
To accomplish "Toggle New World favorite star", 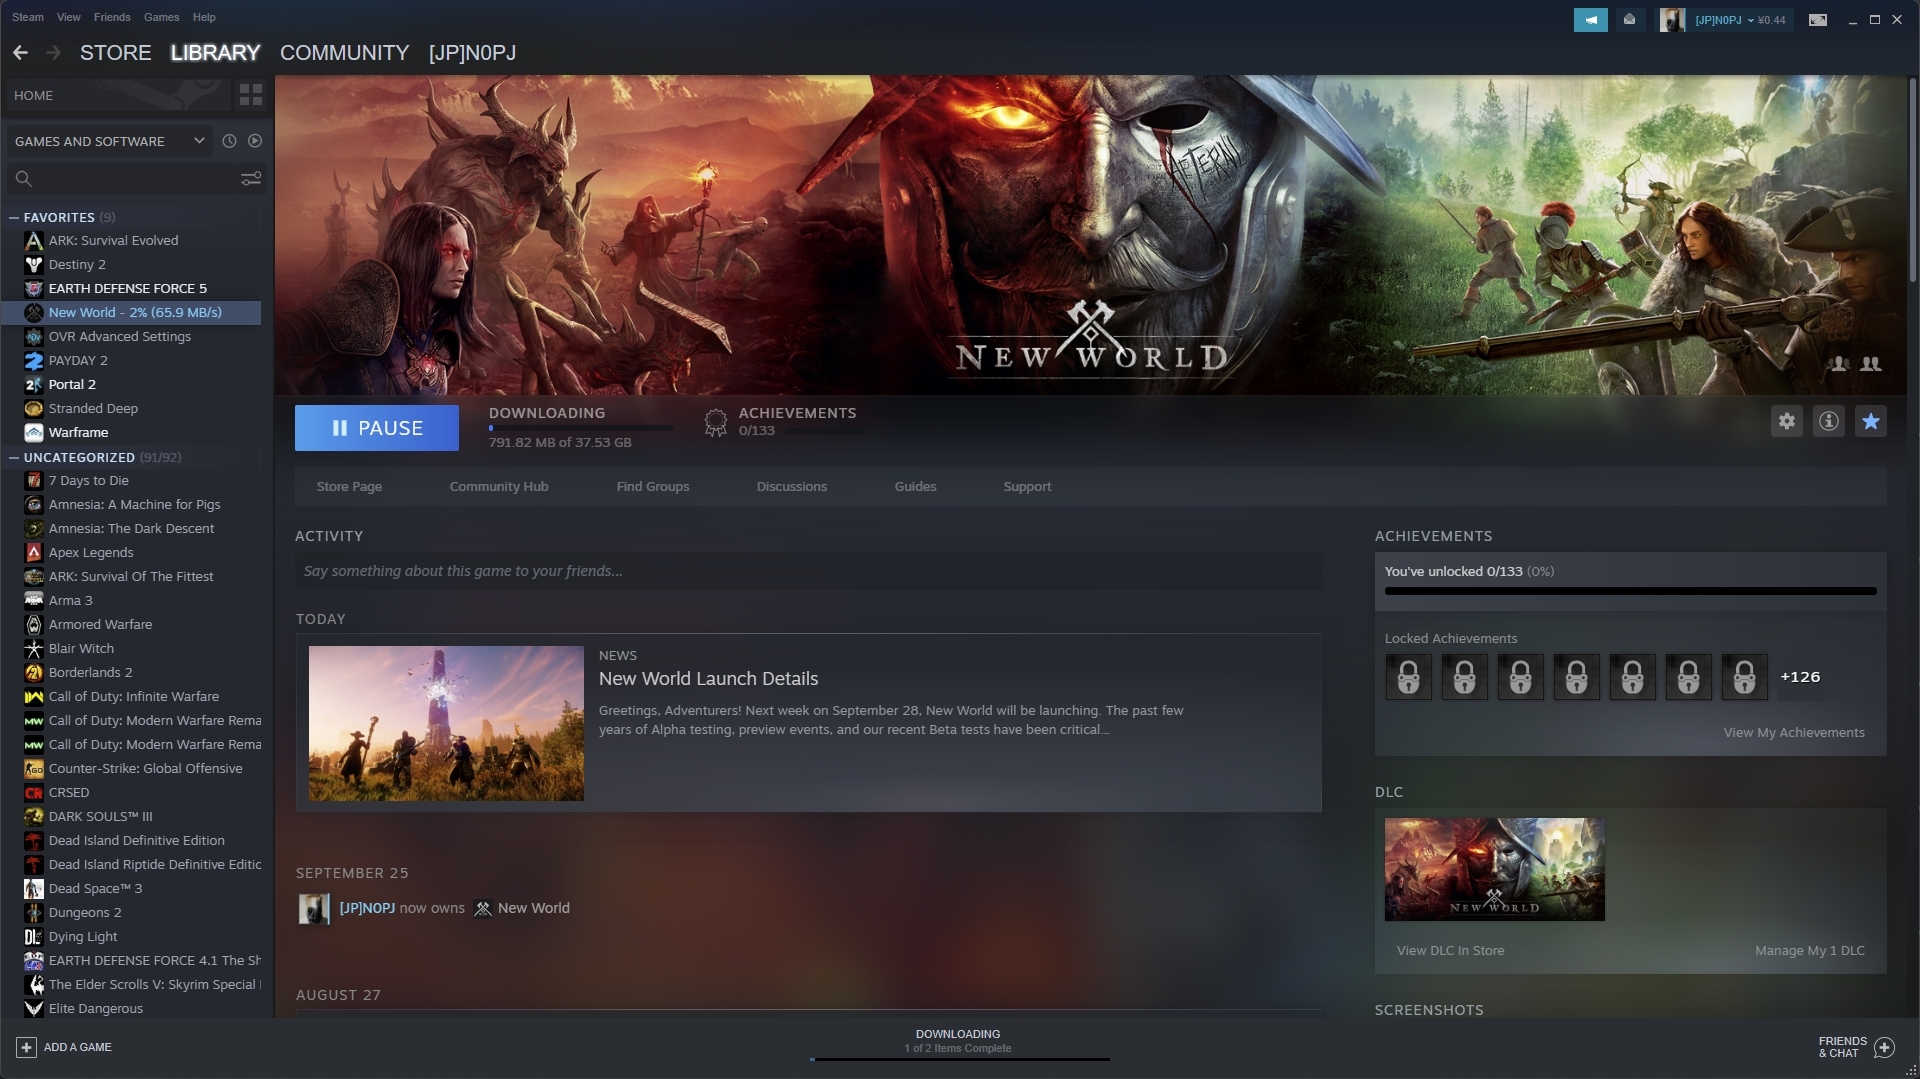I will point(1870,421).
